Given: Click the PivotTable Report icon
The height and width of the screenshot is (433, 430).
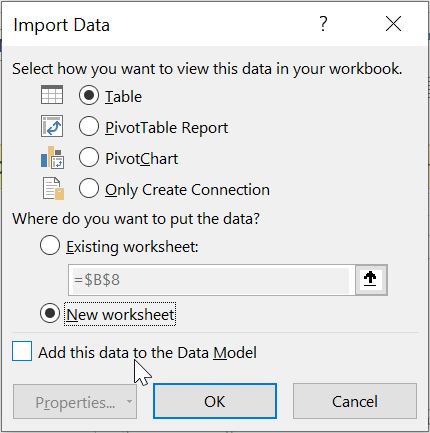Looking at the screenshot, I should pos(52,126).
